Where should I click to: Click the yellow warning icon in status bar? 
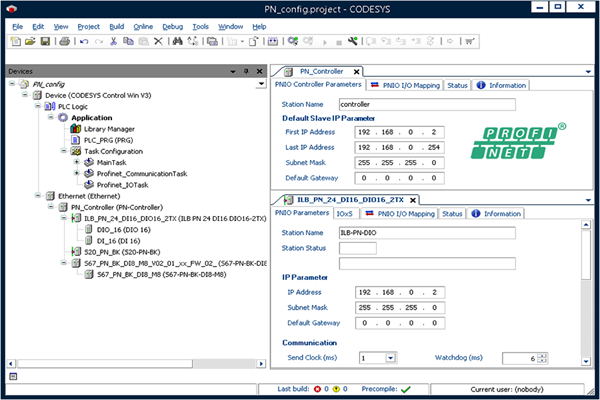(336, 389)
